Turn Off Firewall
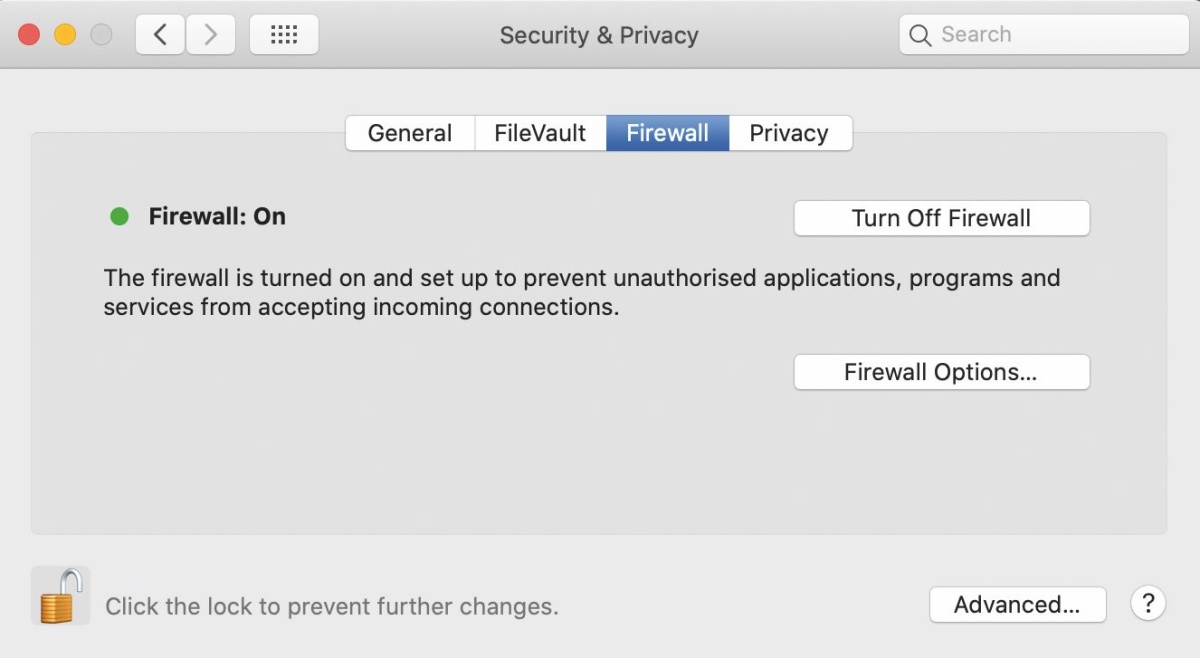1200x658 pixels. [x=941, y=218]
